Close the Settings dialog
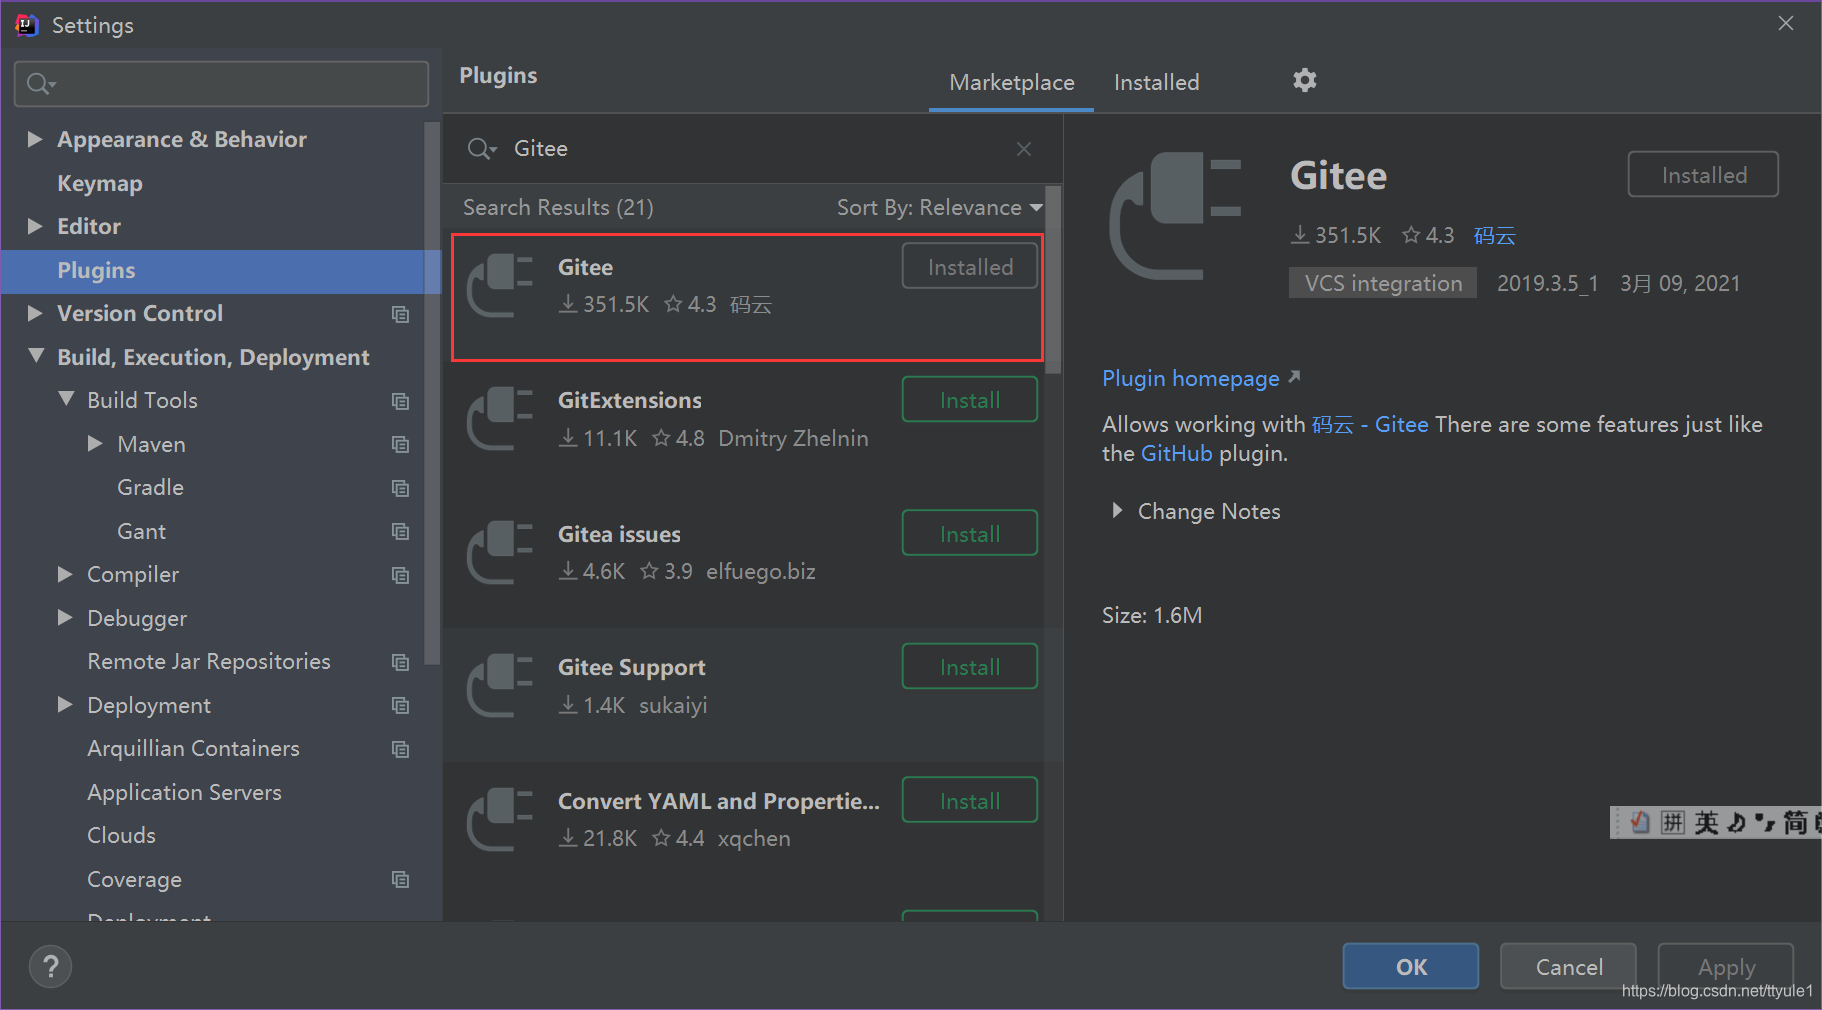This screenshot has height=1010, width=1822. point(1786,23)
